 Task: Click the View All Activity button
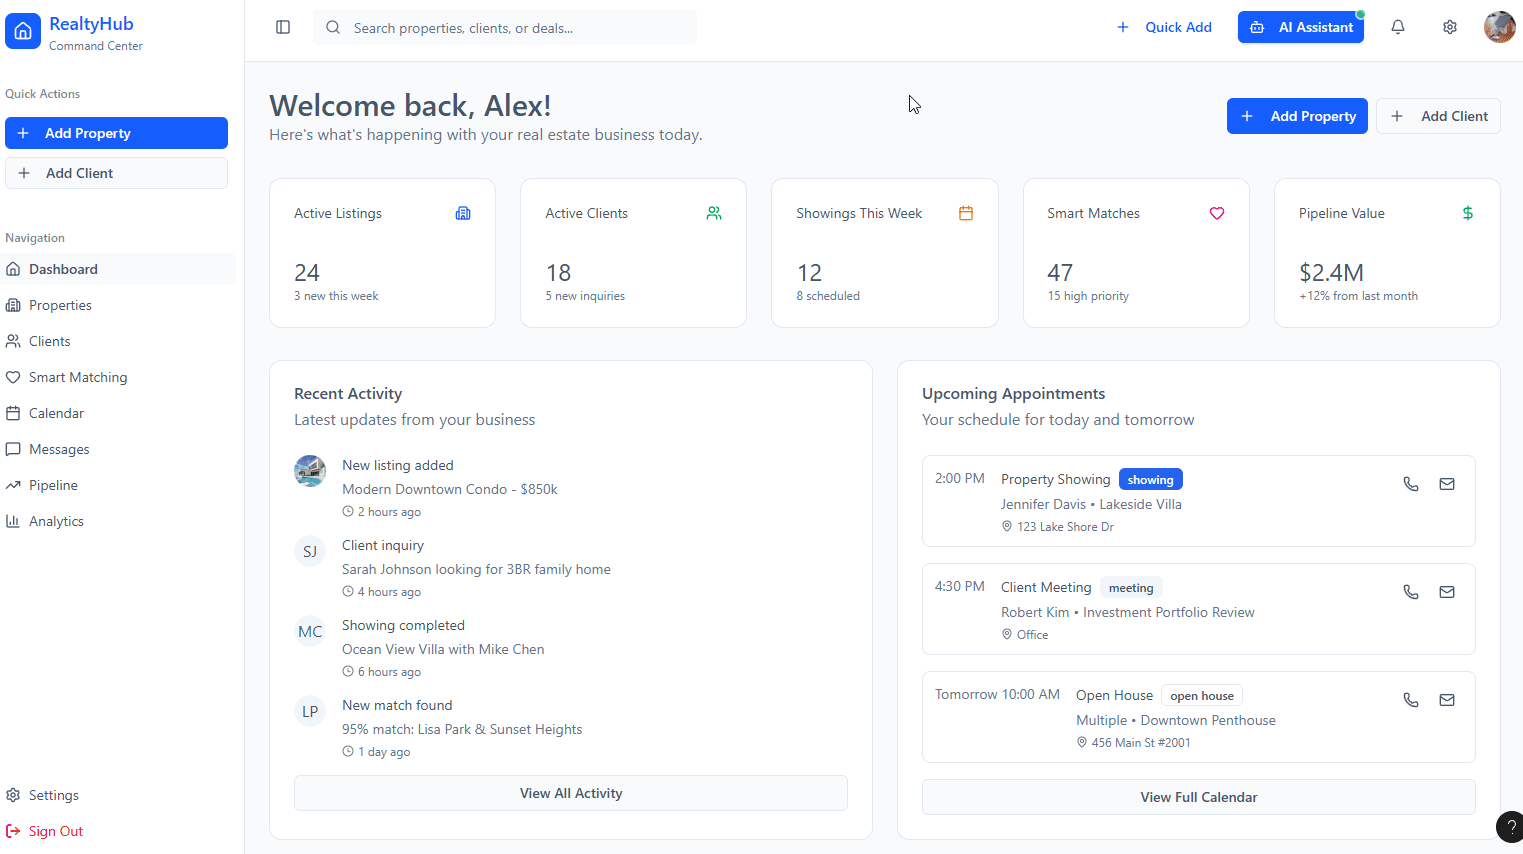pos(570,793)
